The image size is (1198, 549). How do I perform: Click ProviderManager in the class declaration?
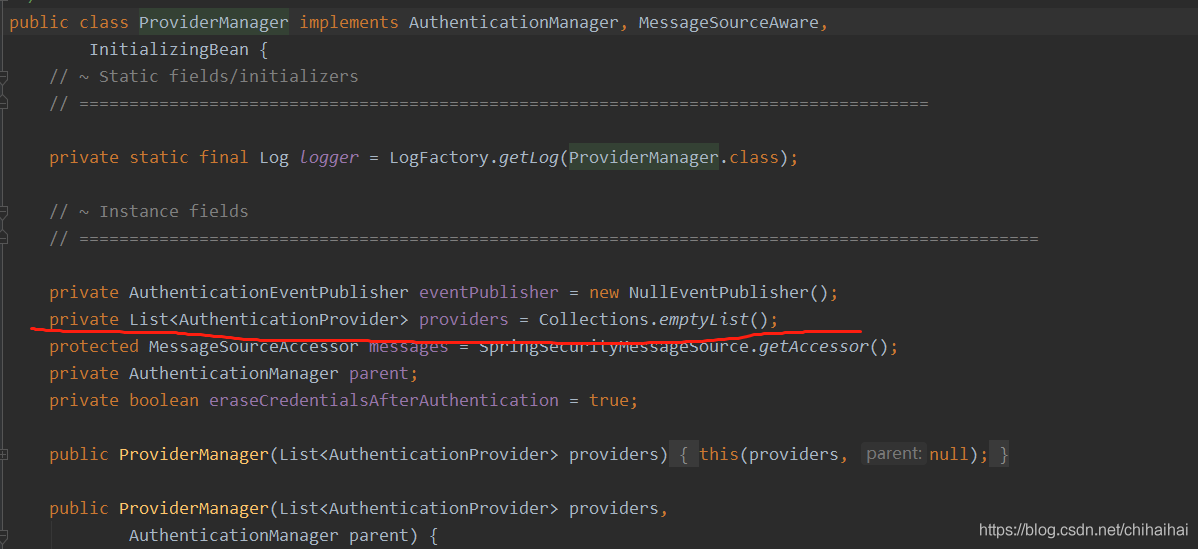tap(213, 22)
